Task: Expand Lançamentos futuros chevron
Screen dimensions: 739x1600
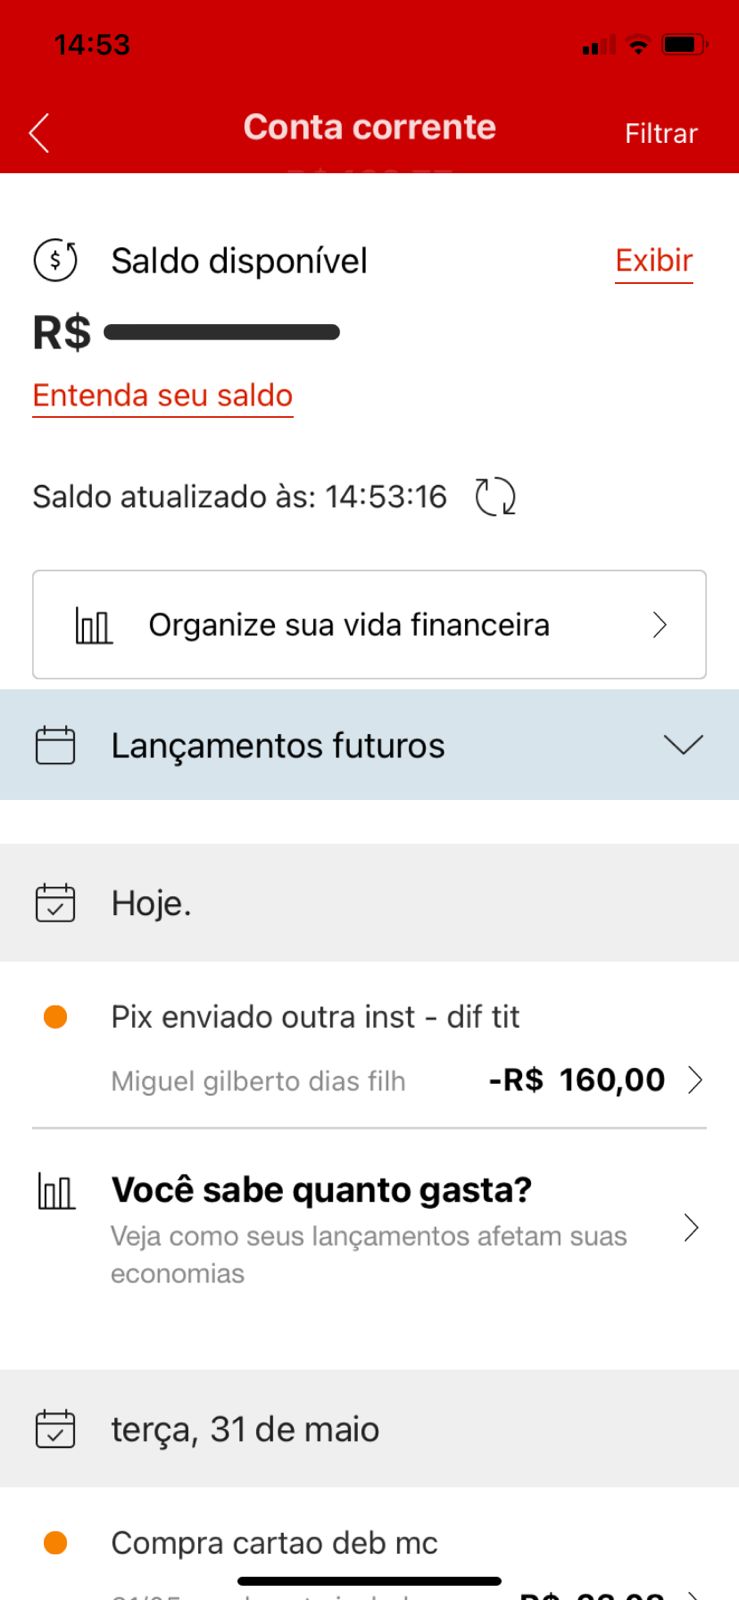Action: (683, 745)
